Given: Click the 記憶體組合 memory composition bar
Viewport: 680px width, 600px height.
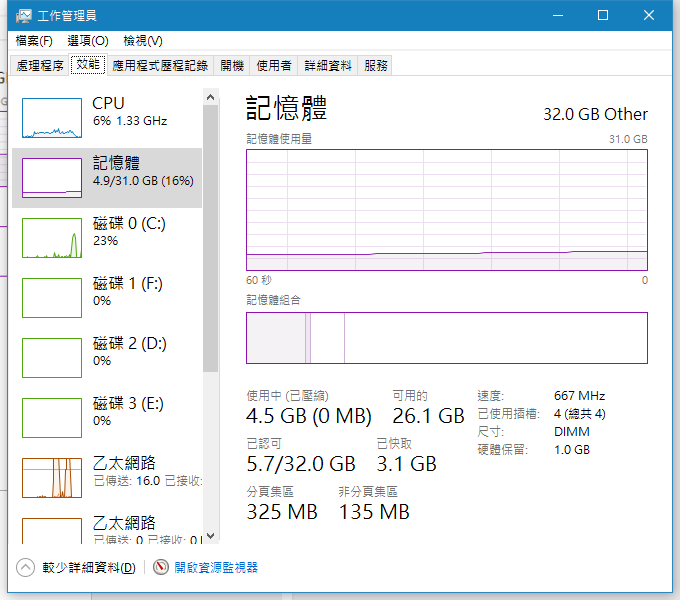Looking at the screenshot, I should point(447,338).
